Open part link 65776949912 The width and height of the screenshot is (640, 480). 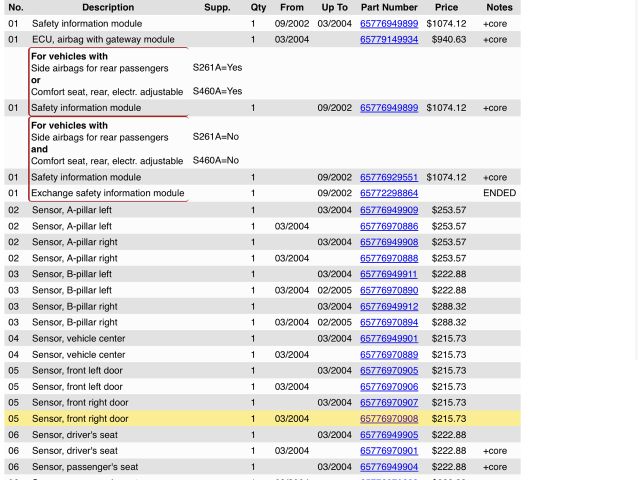(x=389, y=307)
